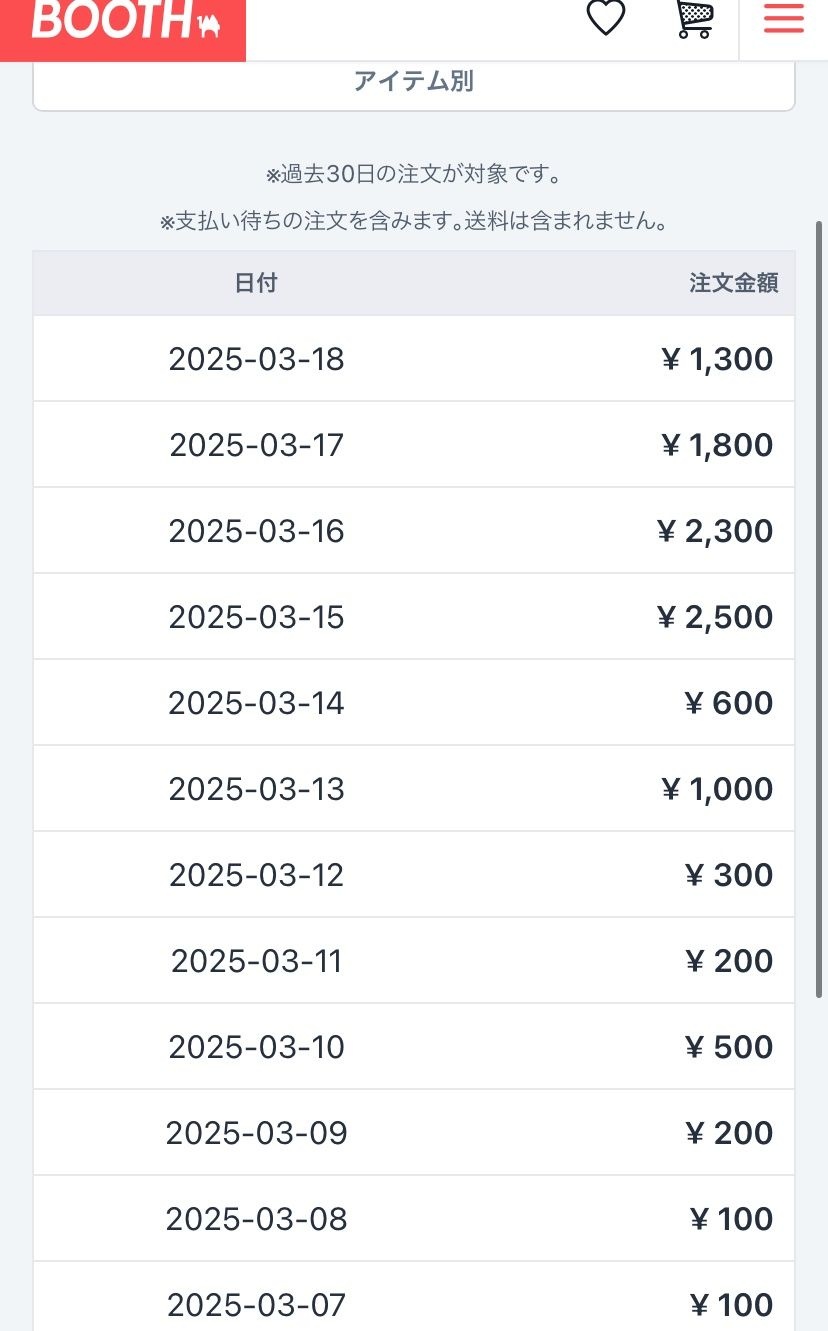Click the 注文金額 column header
The height and width of the screenshot is (1331, 828).
tap(733, 283)
